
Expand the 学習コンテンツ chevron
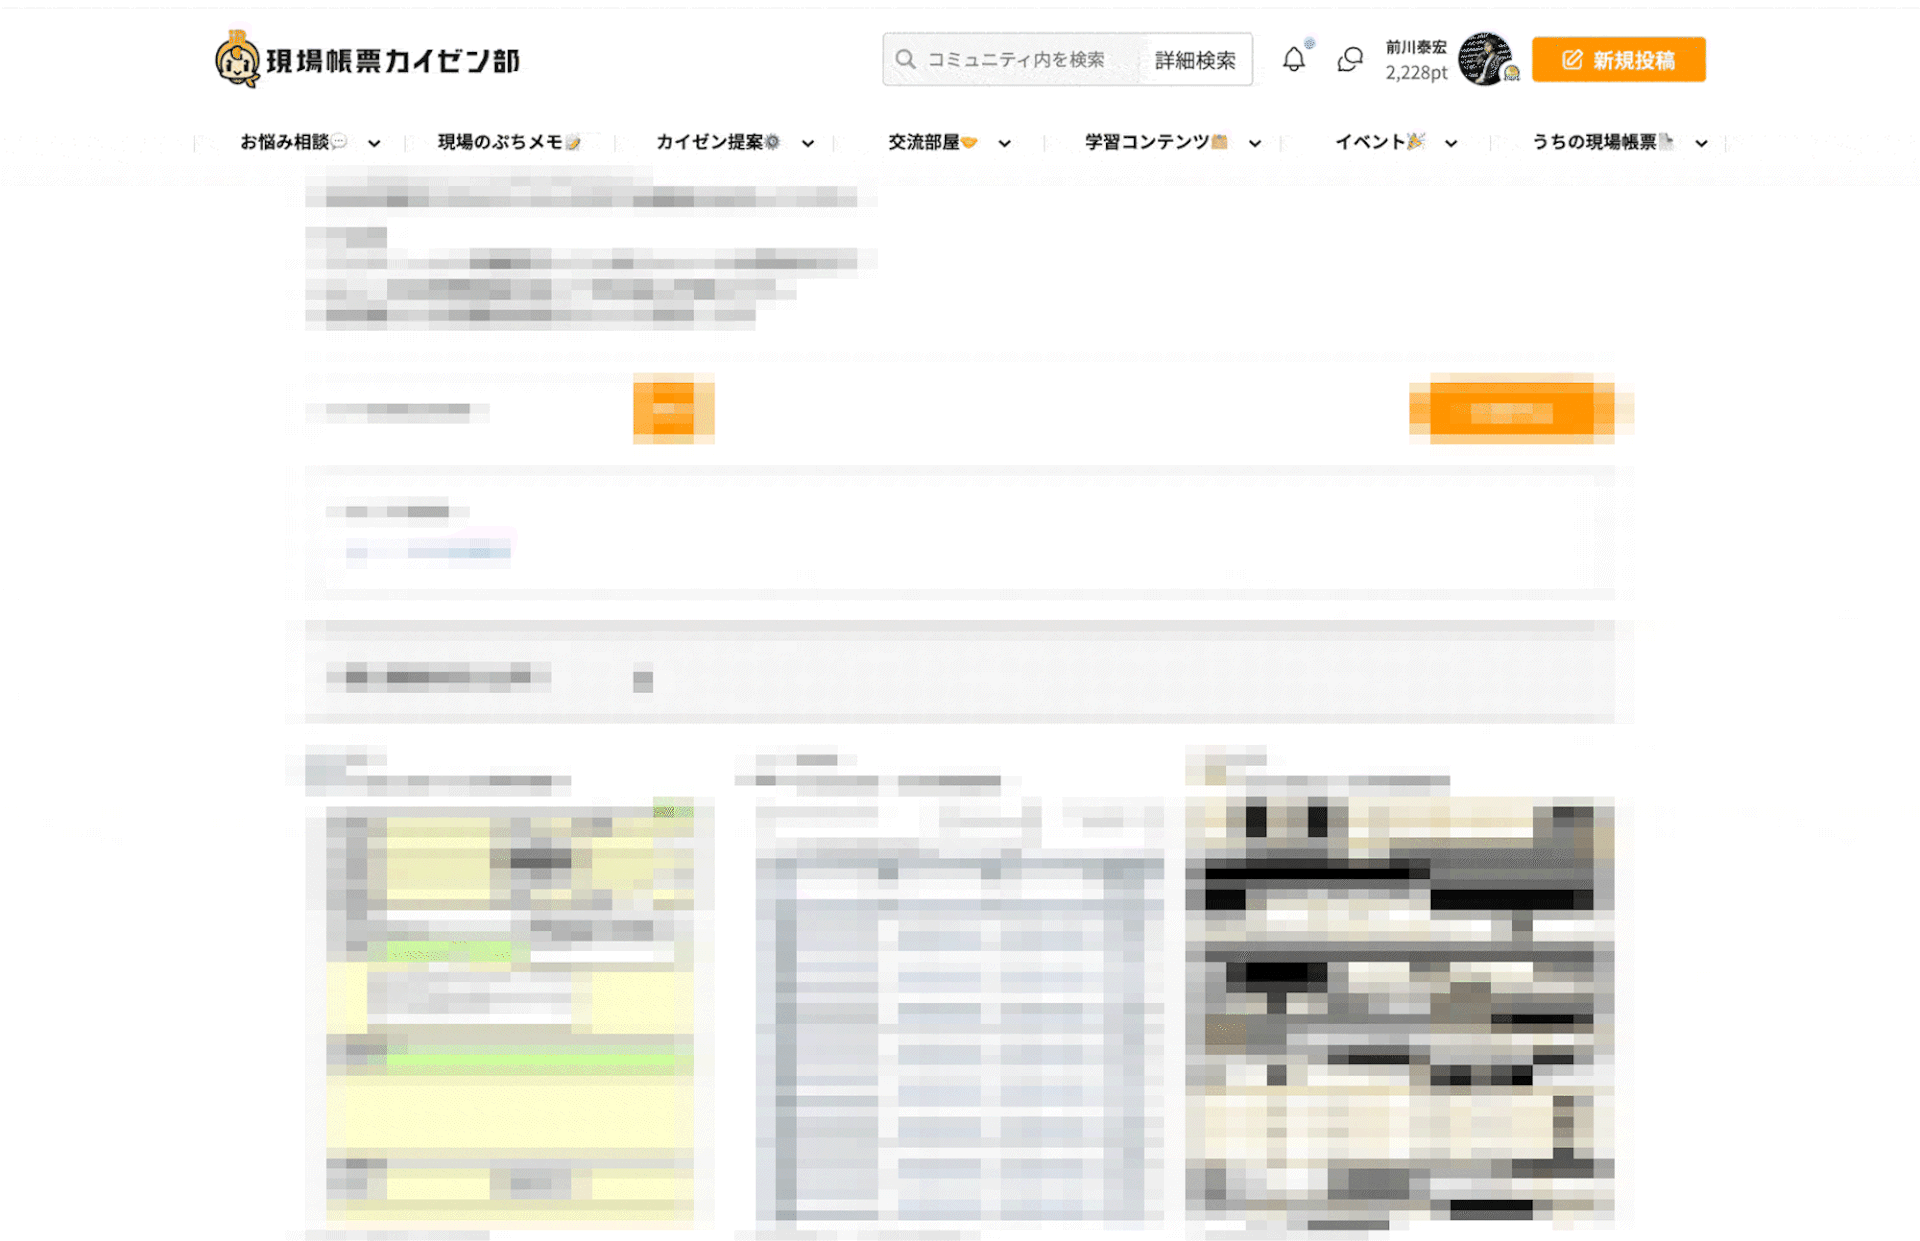coord(1255,143)
